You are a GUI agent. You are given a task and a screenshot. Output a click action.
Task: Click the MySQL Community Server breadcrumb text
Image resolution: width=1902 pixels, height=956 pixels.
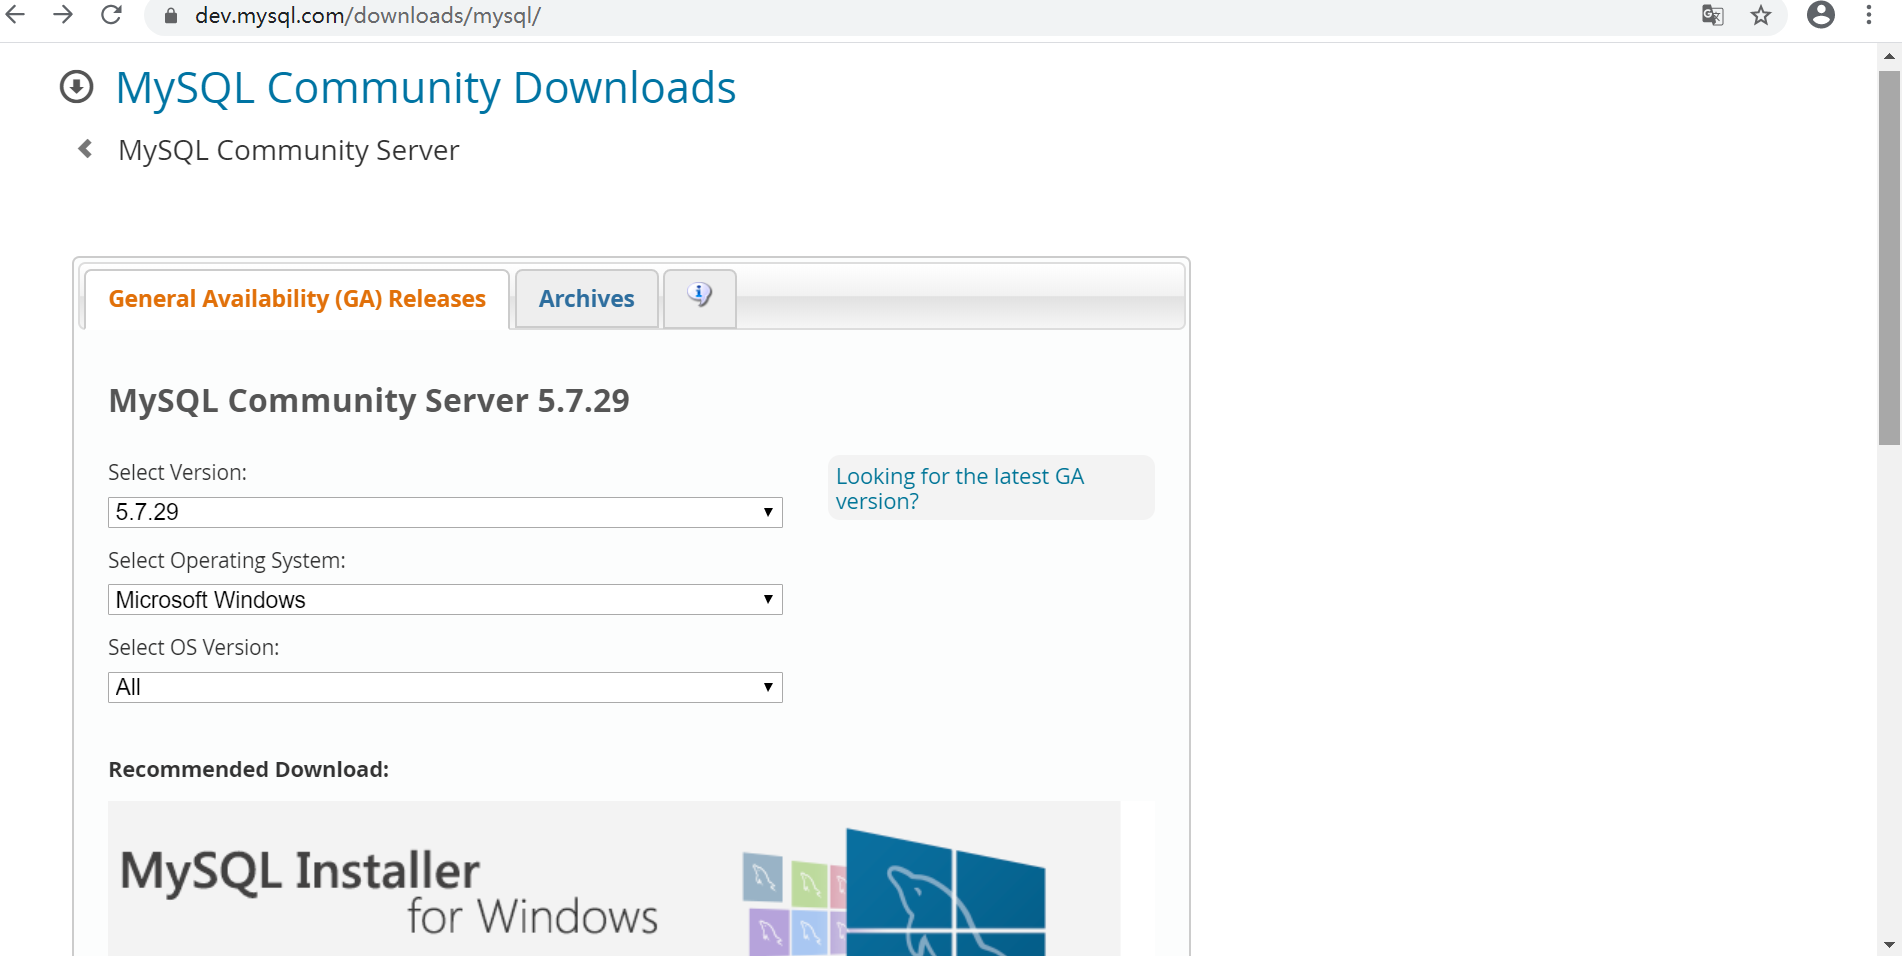click(x=289, y=150)
